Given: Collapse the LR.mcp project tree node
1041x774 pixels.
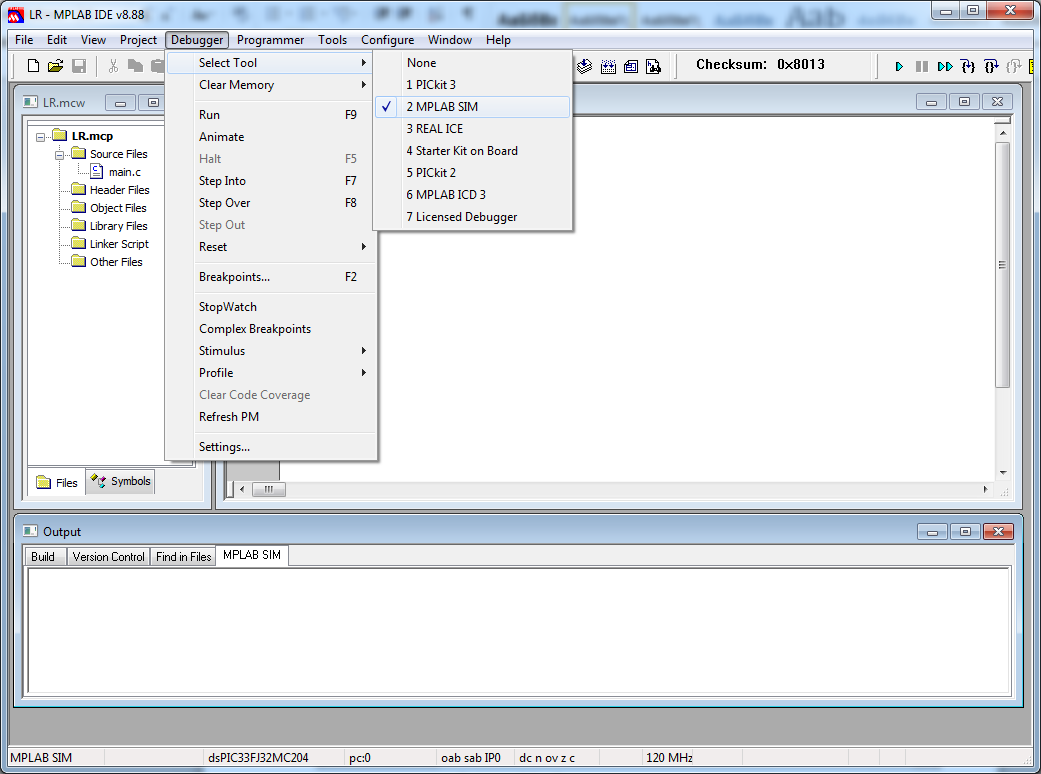Looking at the screenshot, I should pyautogui.click(x=40, y=137).
